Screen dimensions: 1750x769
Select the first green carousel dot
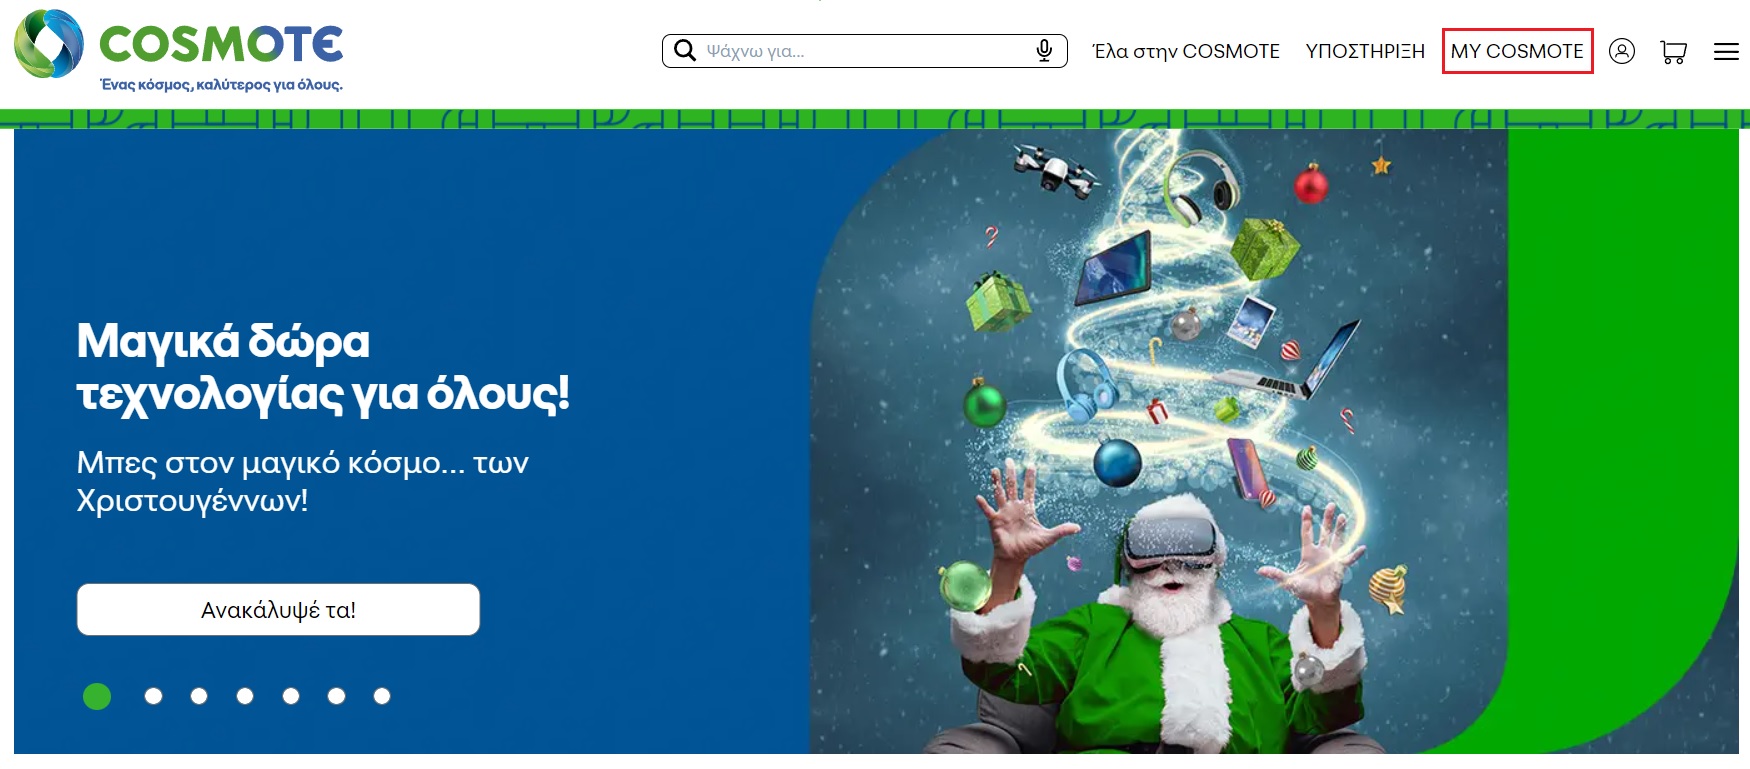coord(97,696)
